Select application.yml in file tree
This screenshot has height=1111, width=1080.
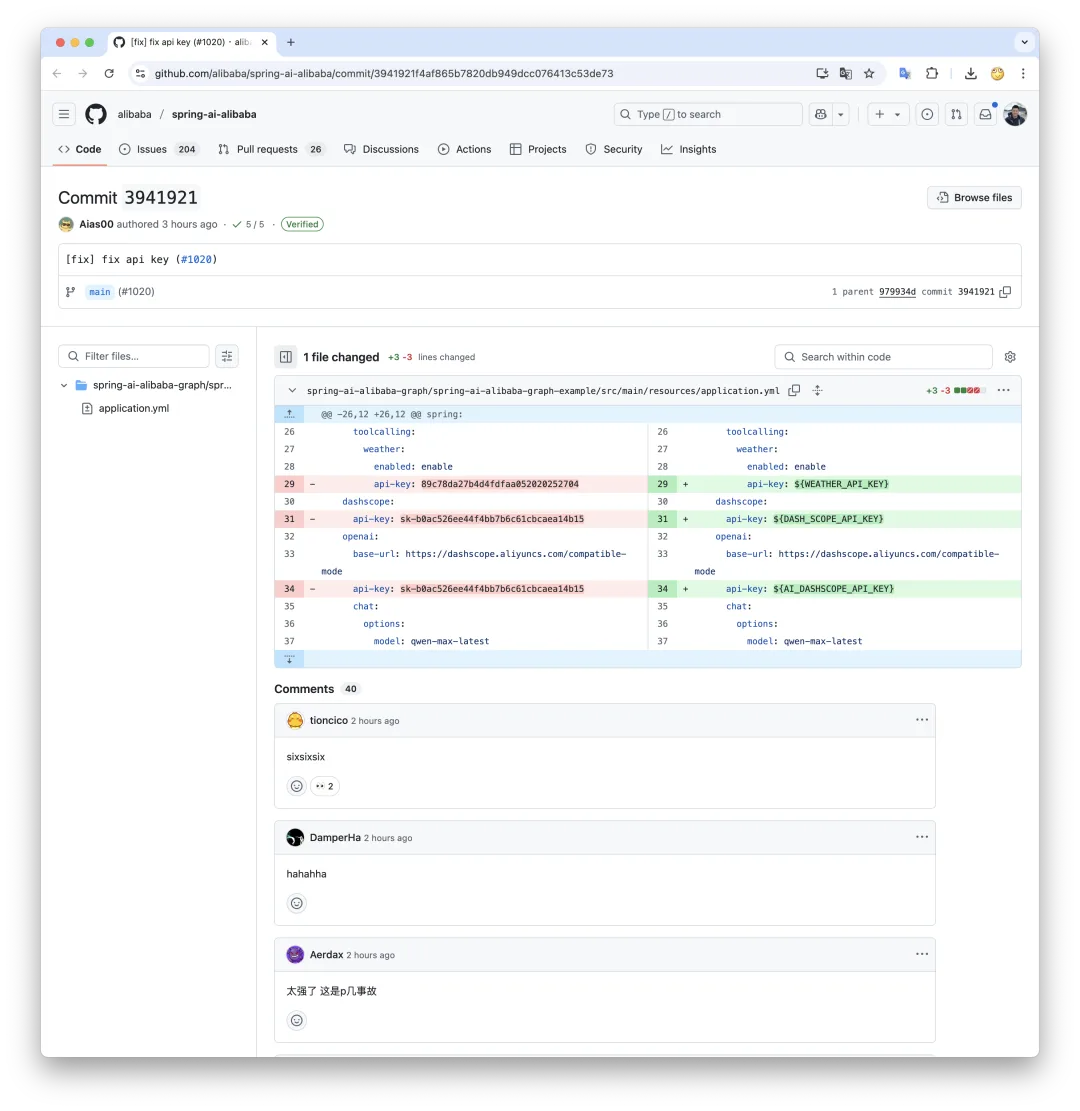[x=134, y=408]
